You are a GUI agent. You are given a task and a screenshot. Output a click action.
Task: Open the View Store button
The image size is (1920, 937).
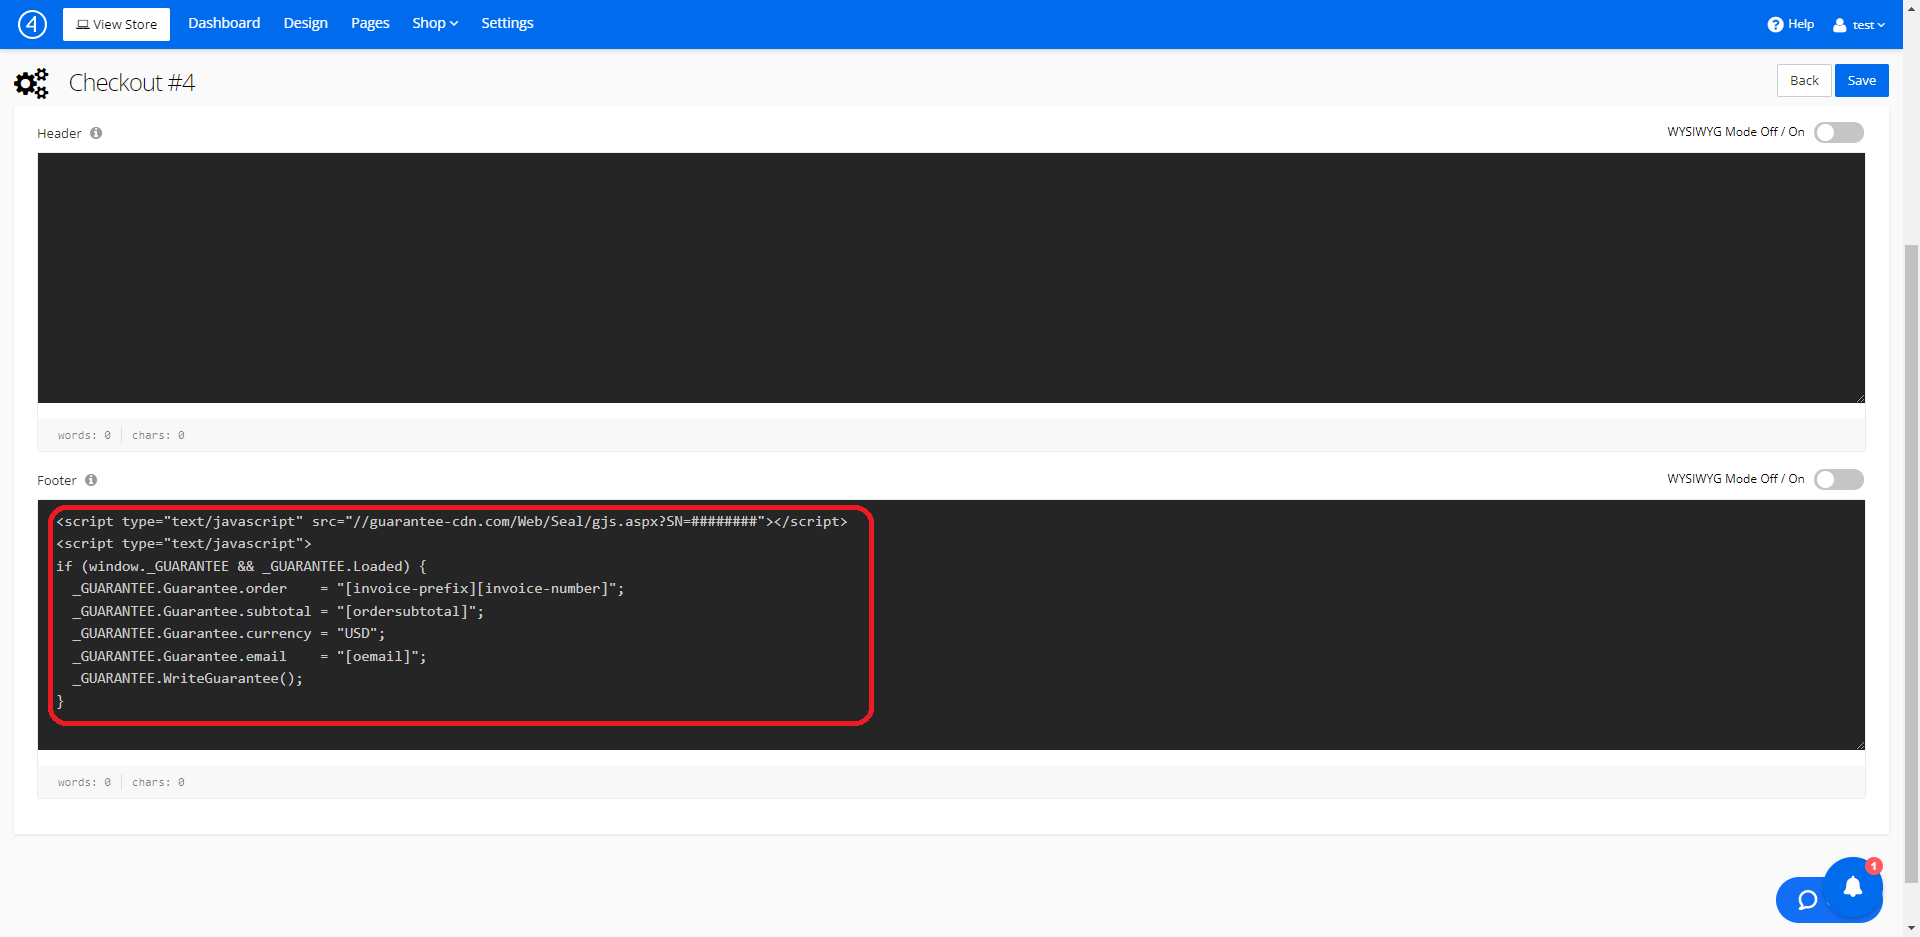pyautogui.click(x=116, y=24)
